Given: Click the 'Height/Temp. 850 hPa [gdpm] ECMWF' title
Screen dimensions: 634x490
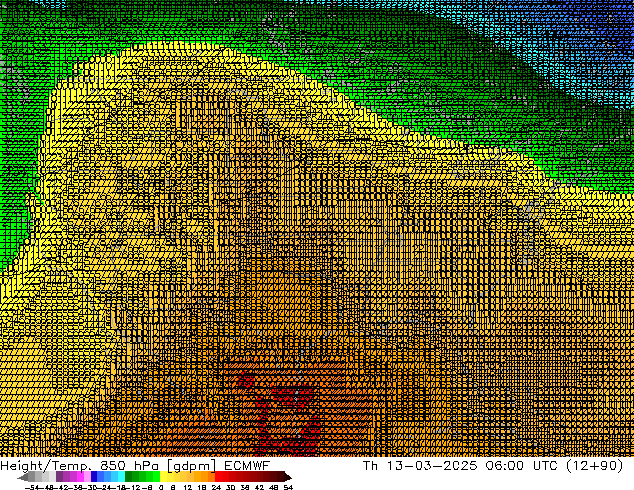Looking at the screenshot, I should (135, 466).
